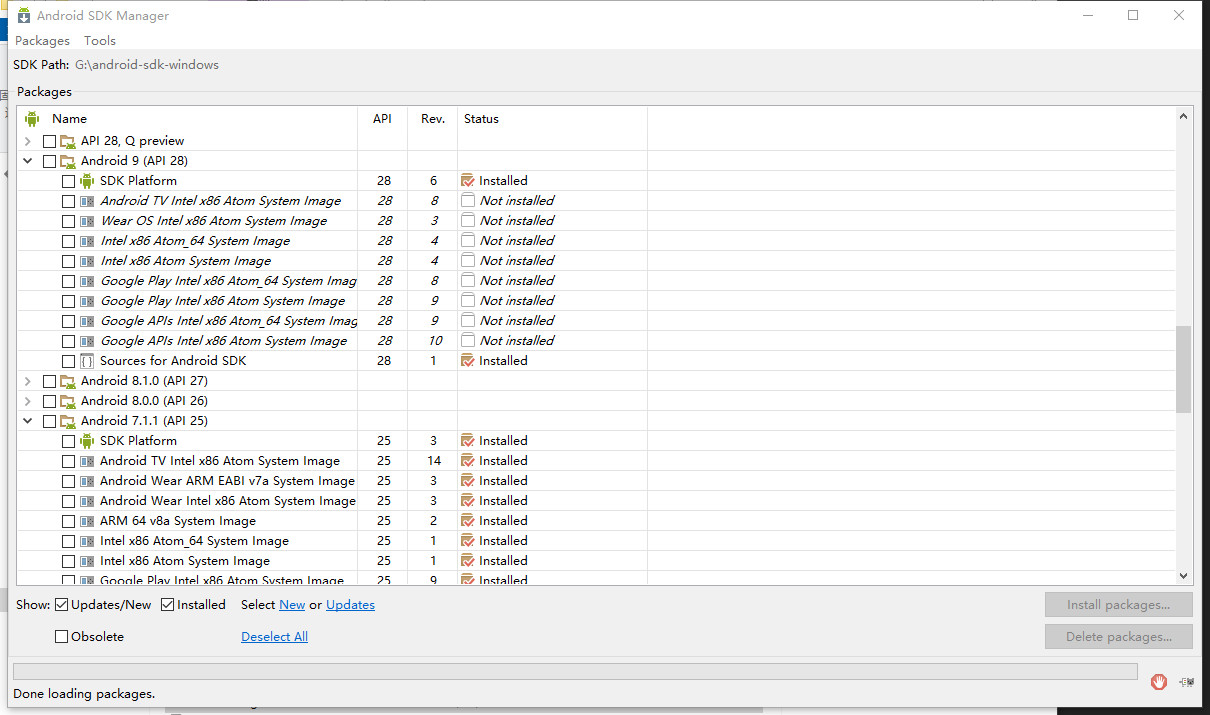Select Android Wear Intel x86 Atom System Image row
Image resolution: width=1210 pixels, height=715 pixels.
(598, 501)
